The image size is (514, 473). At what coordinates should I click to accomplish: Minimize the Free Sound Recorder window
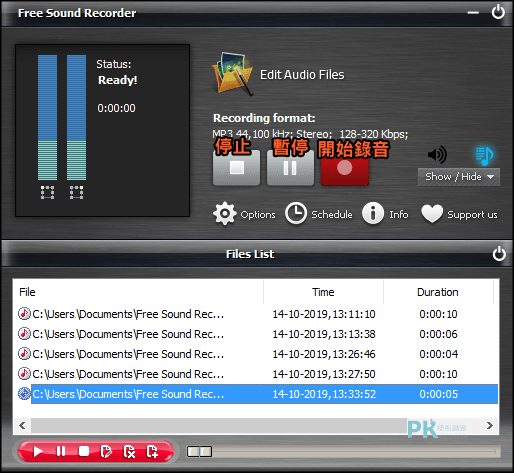[x=473, y=13]
